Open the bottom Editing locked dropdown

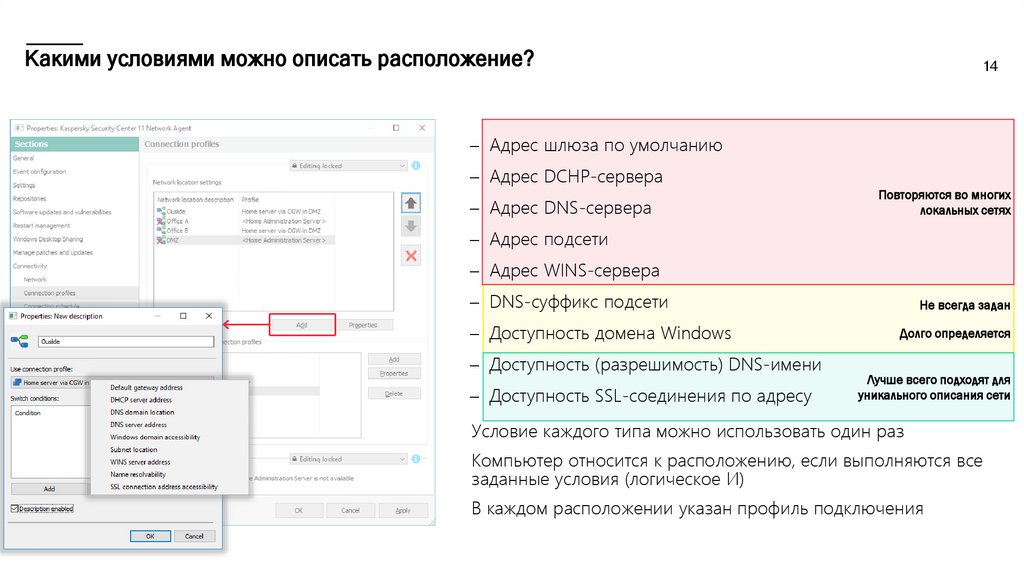pos(348,459)
